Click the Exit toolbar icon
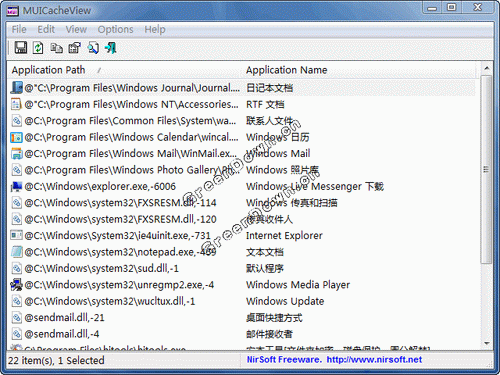This screenshot has width=500, height=375. tap(111, 48)
